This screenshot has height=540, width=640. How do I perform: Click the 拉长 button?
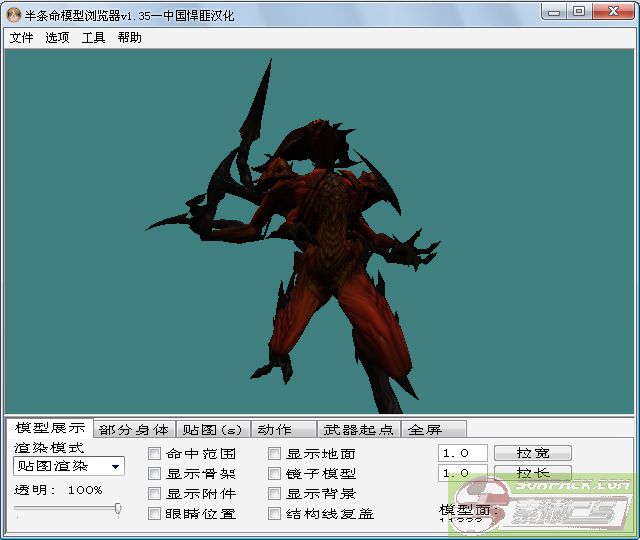pyautogui.click(x=531, y=473)
